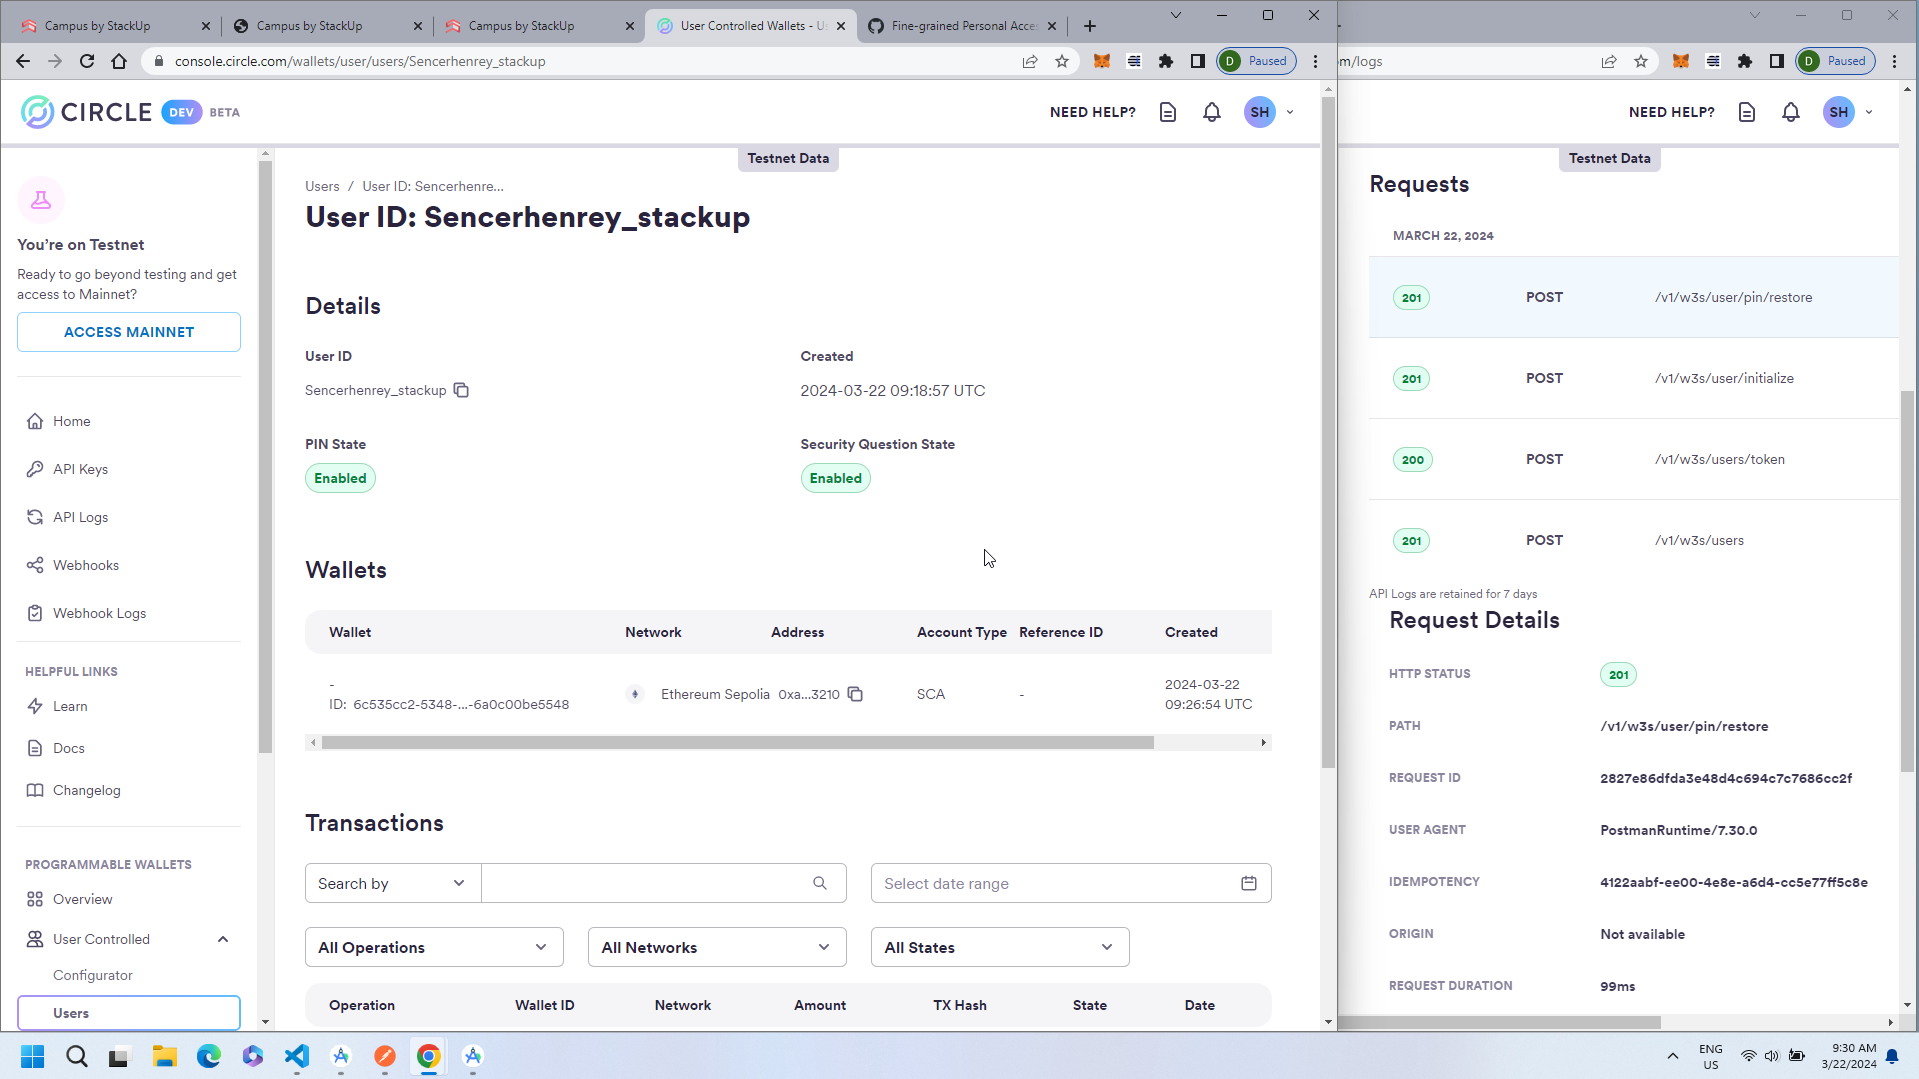Click Users breadcrumb link
1919x1079 pixels.
[322, 186]
